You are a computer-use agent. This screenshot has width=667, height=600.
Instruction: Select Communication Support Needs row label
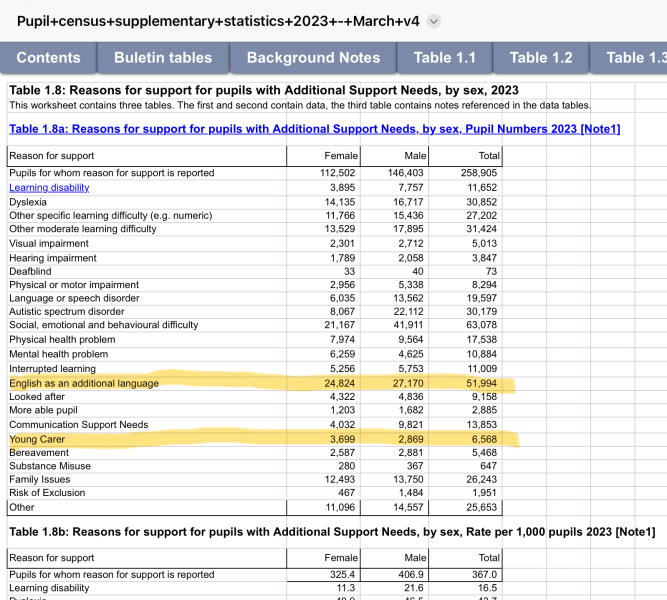(x=79, y=425)
